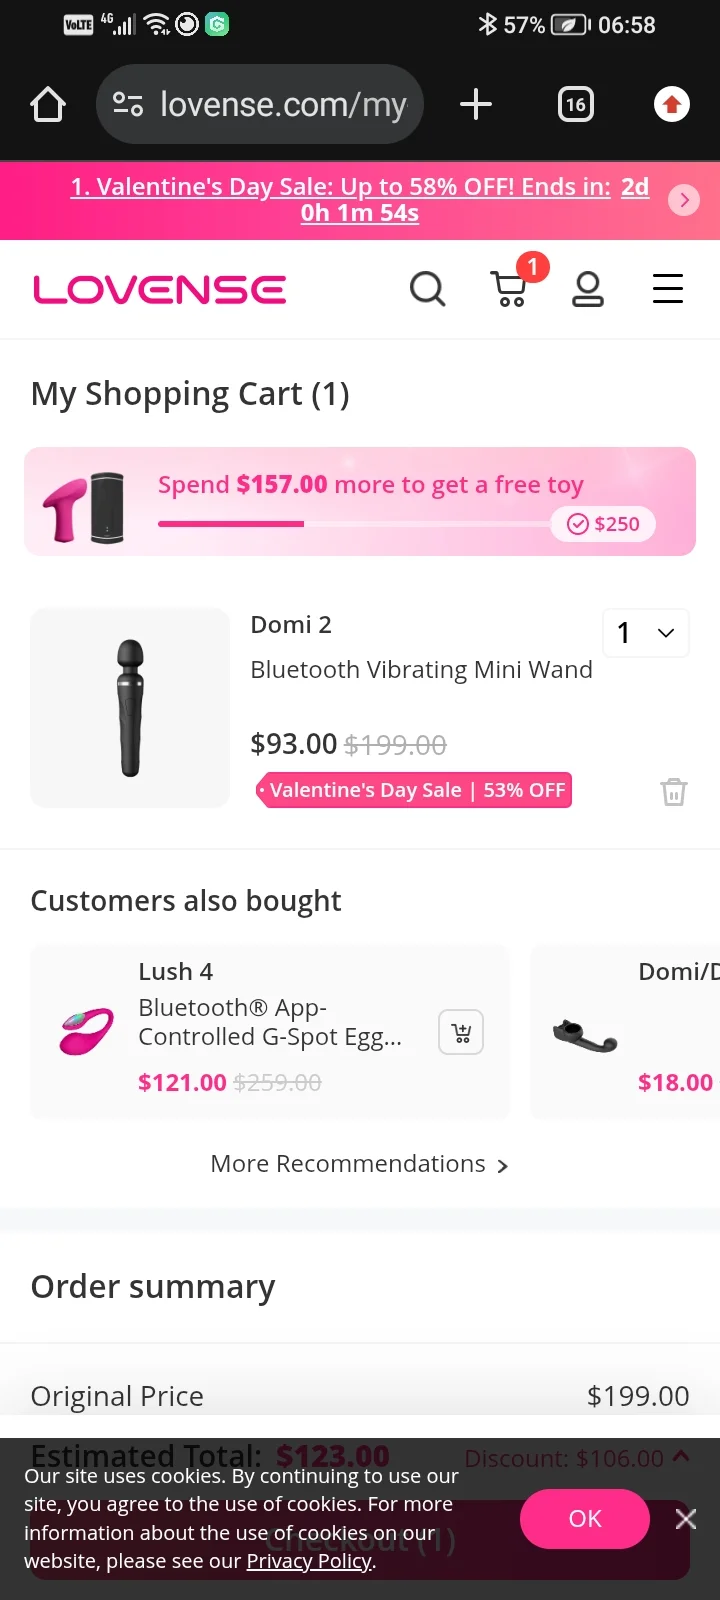
Task: Add Lush 4 to cart icon
Action: [x=461, y=1033]
